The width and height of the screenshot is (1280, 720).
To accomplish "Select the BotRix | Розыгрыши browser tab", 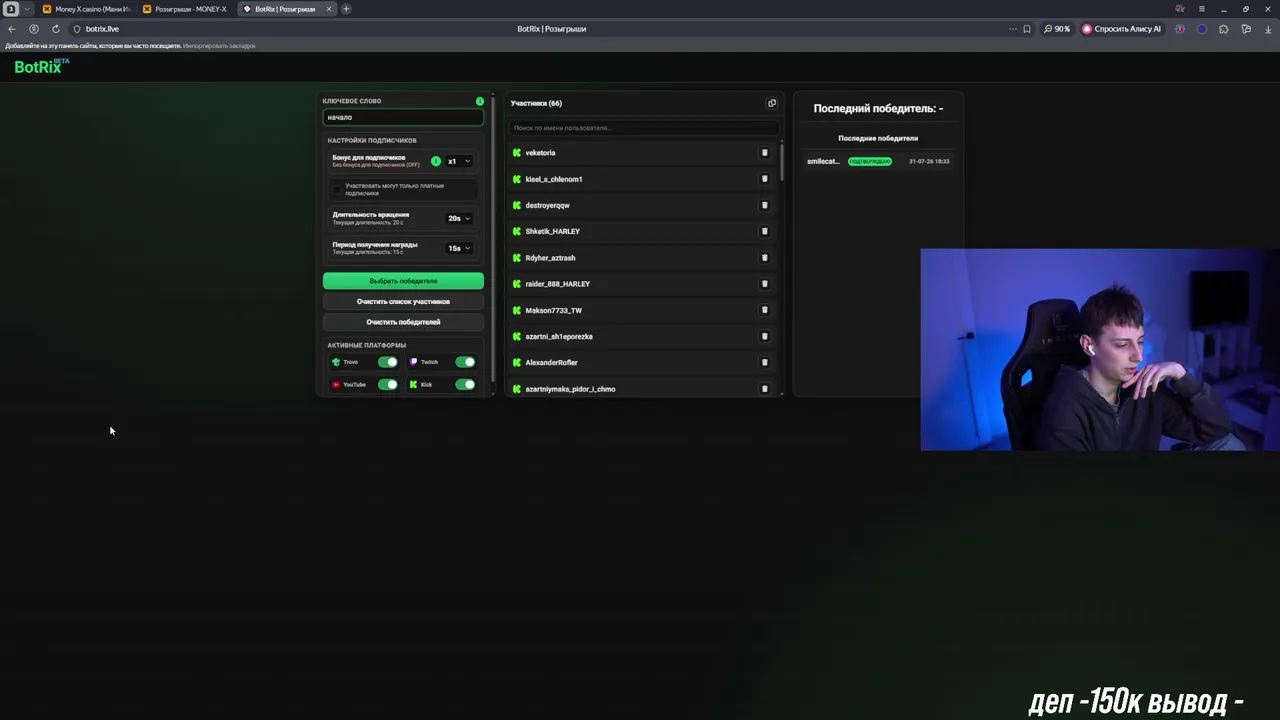I will tap(286, 9).
